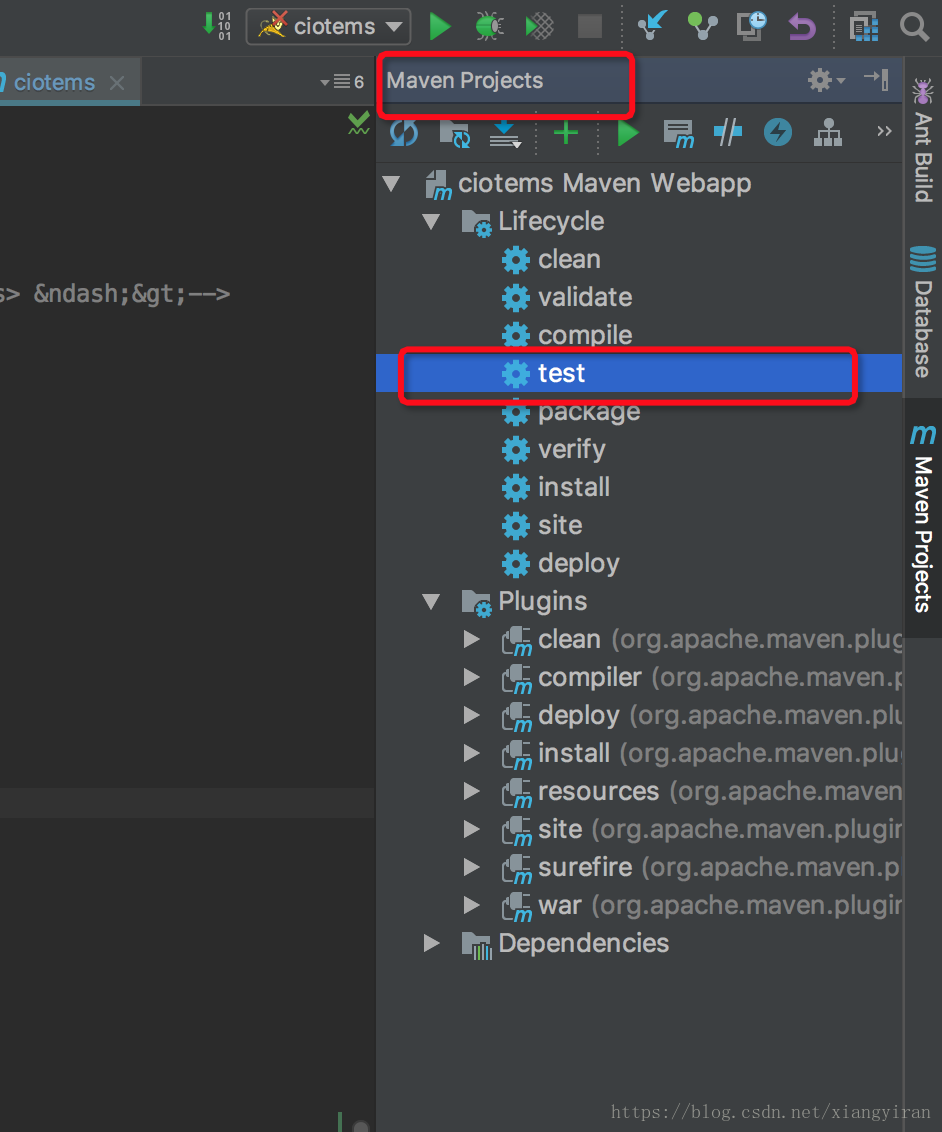Collapse the ciotems Maven Webapp node

[x=392, y=183]
